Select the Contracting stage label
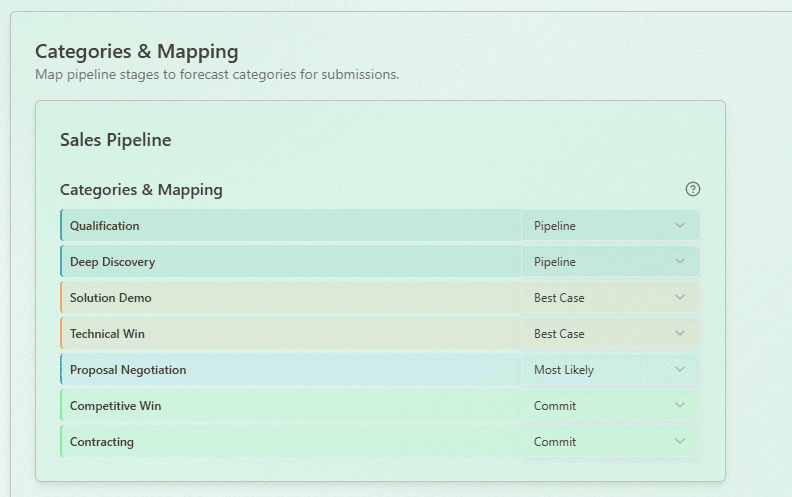Screen dimensions: 792x497 point(102,441)
